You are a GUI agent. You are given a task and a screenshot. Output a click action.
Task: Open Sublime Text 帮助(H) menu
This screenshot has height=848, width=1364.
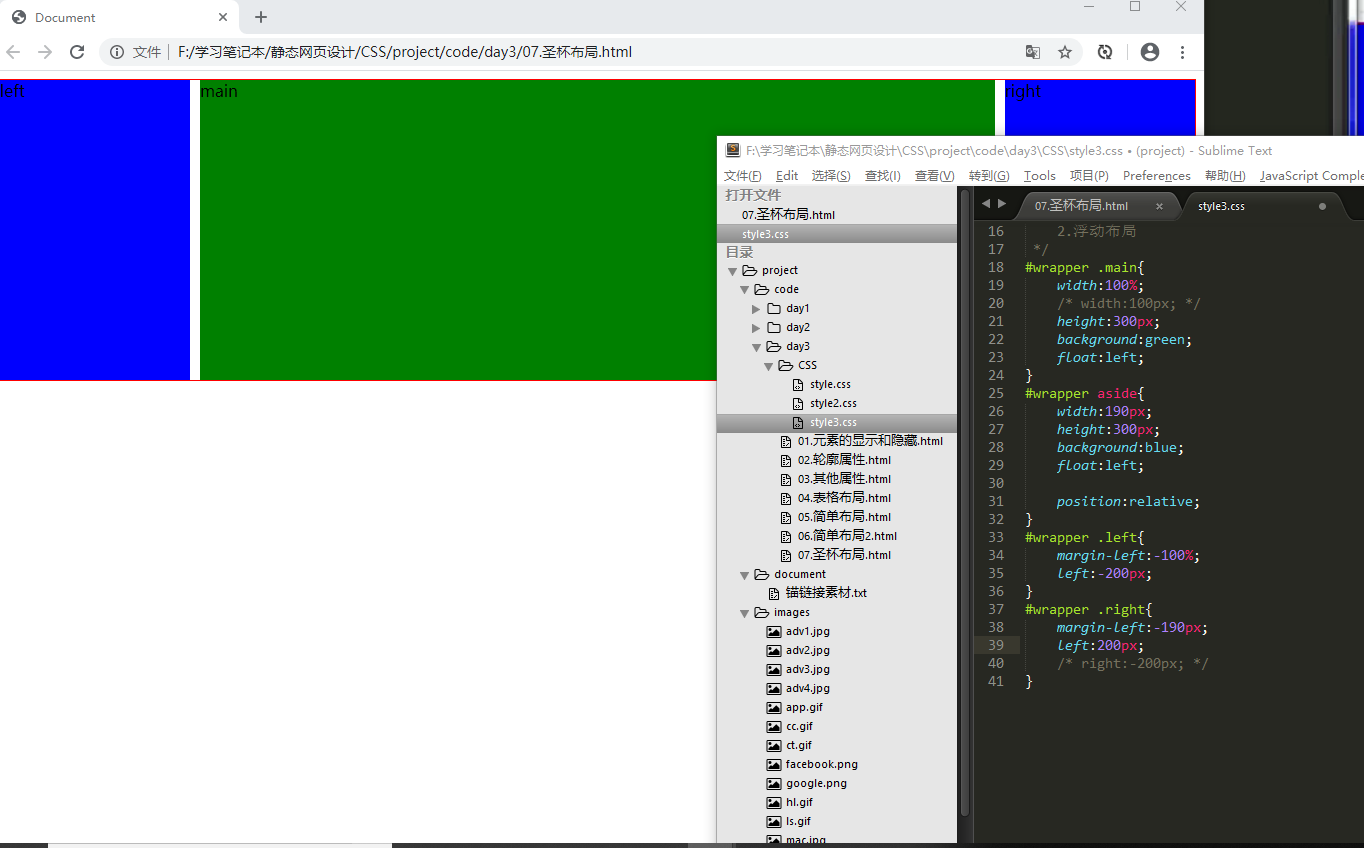(x=1225, y=176)
